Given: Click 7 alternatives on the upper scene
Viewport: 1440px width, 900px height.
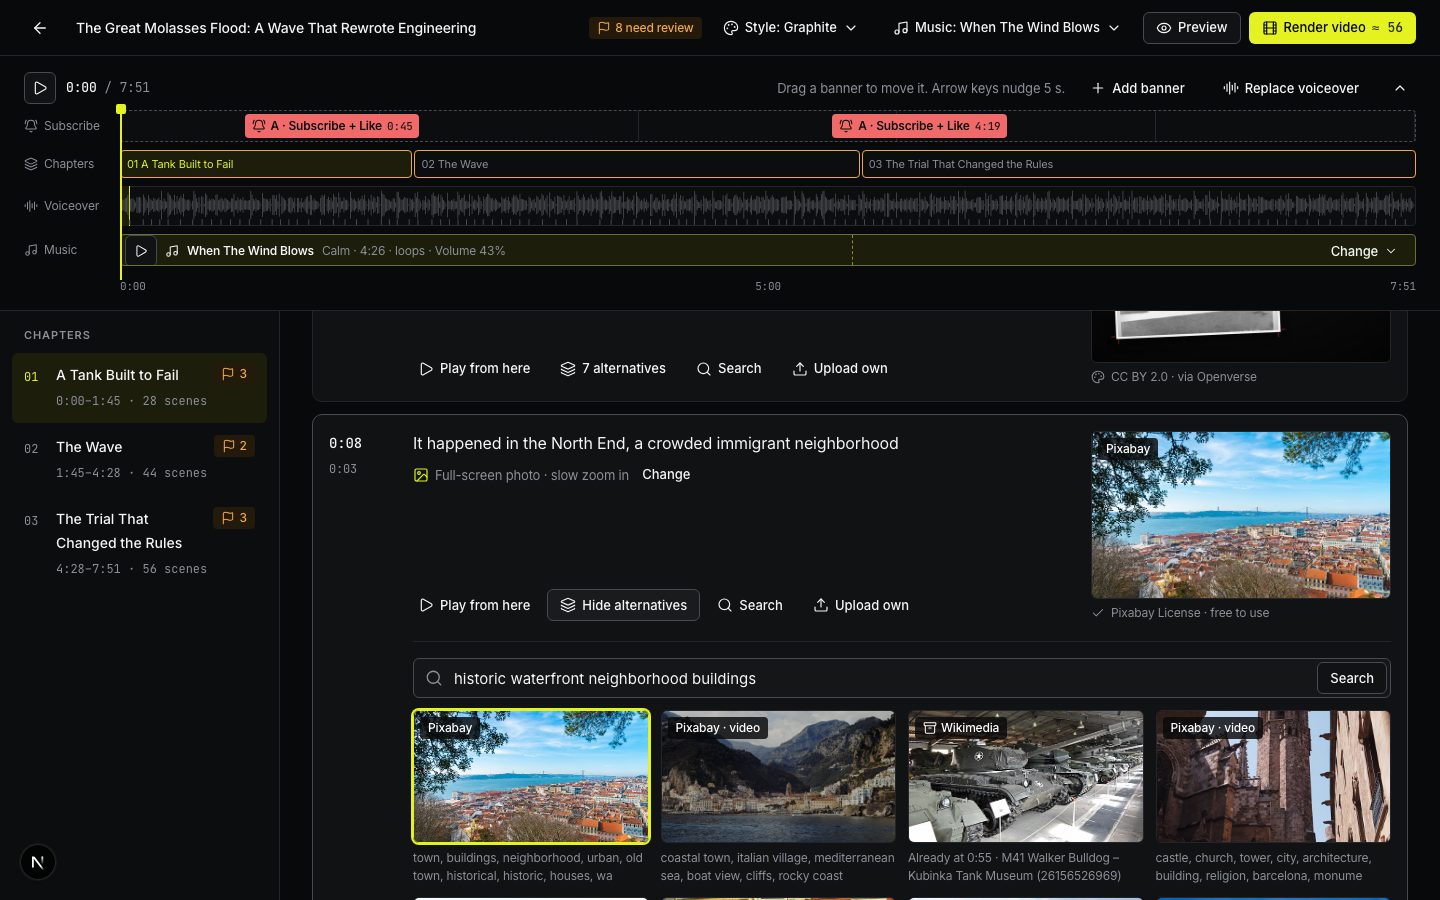Looking at the screenshot, I should (613, 369).
